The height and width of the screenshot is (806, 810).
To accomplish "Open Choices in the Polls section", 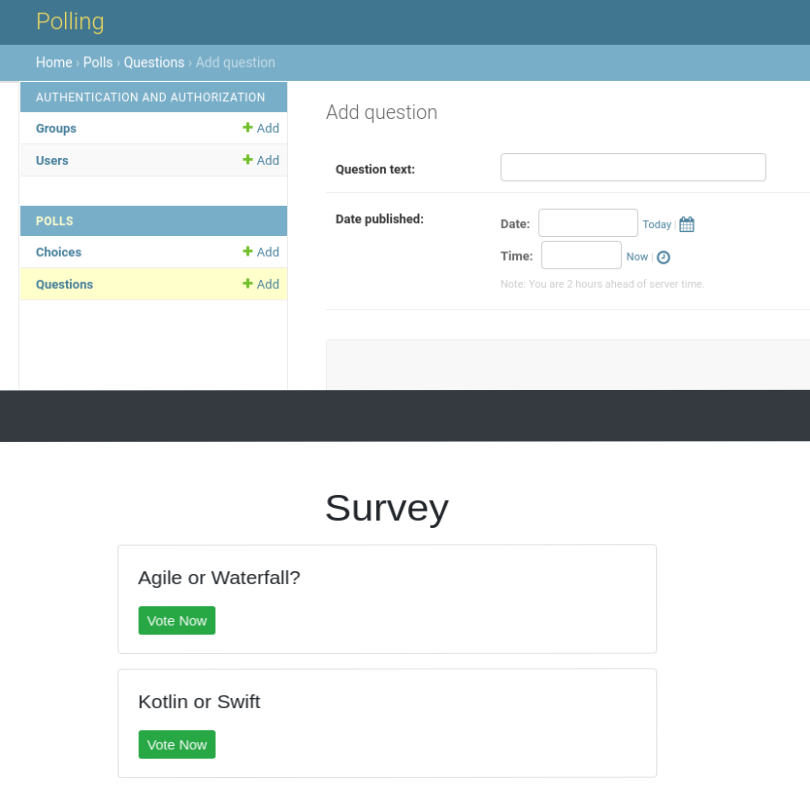I will point(59,252).
